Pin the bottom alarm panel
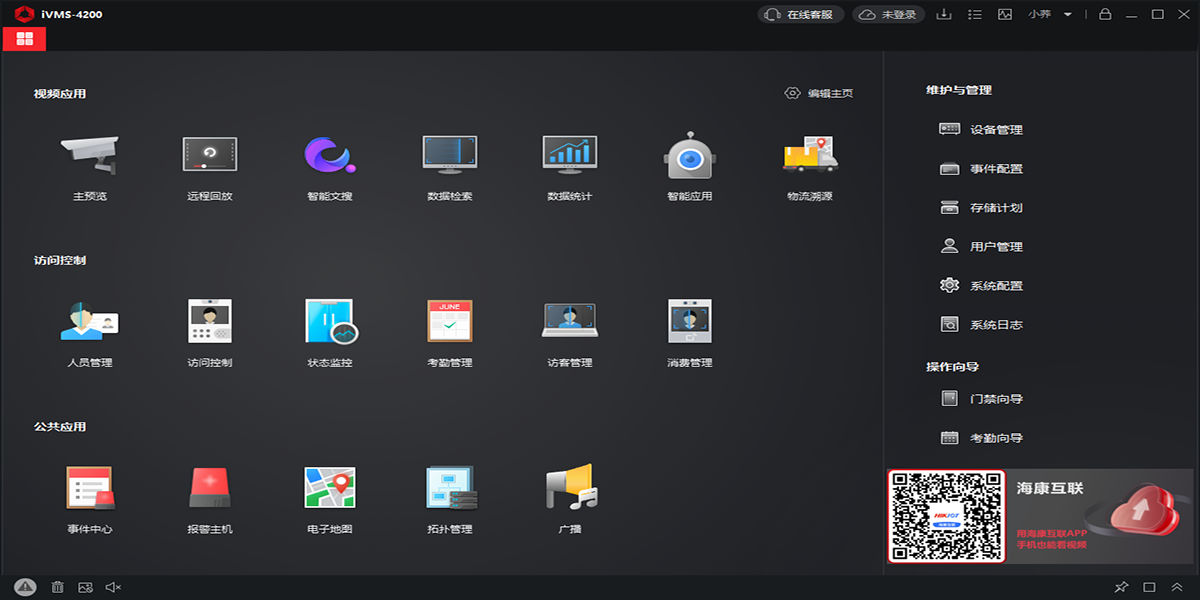The width and height of the screenshot is (1200, 600). tap(1121, 587)
